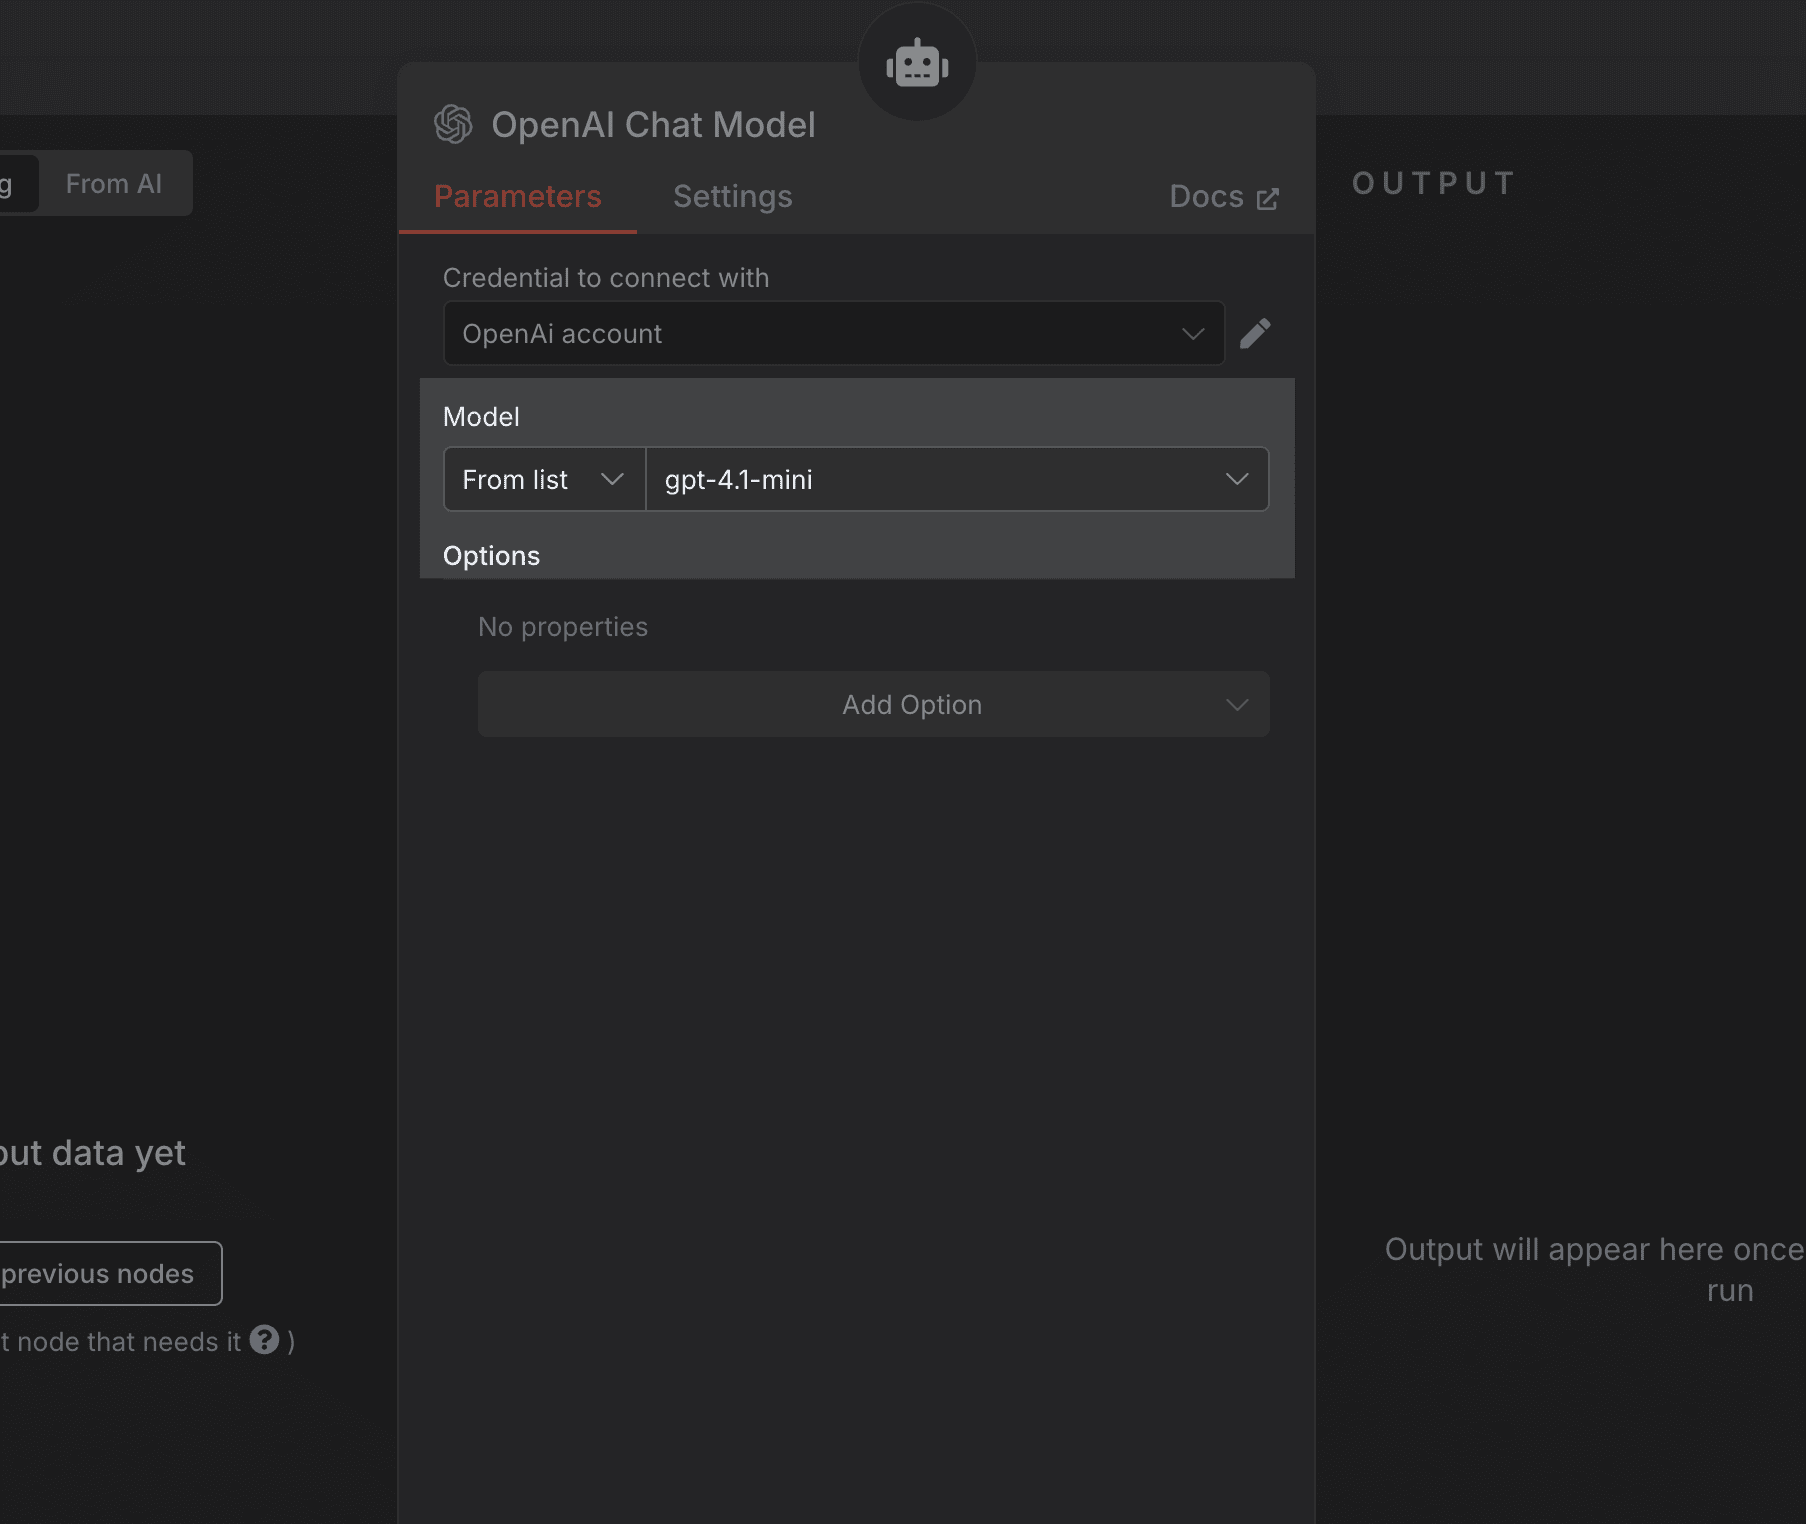
Task: Click the external link icon next to Docs
Action: click(1267, 198)
